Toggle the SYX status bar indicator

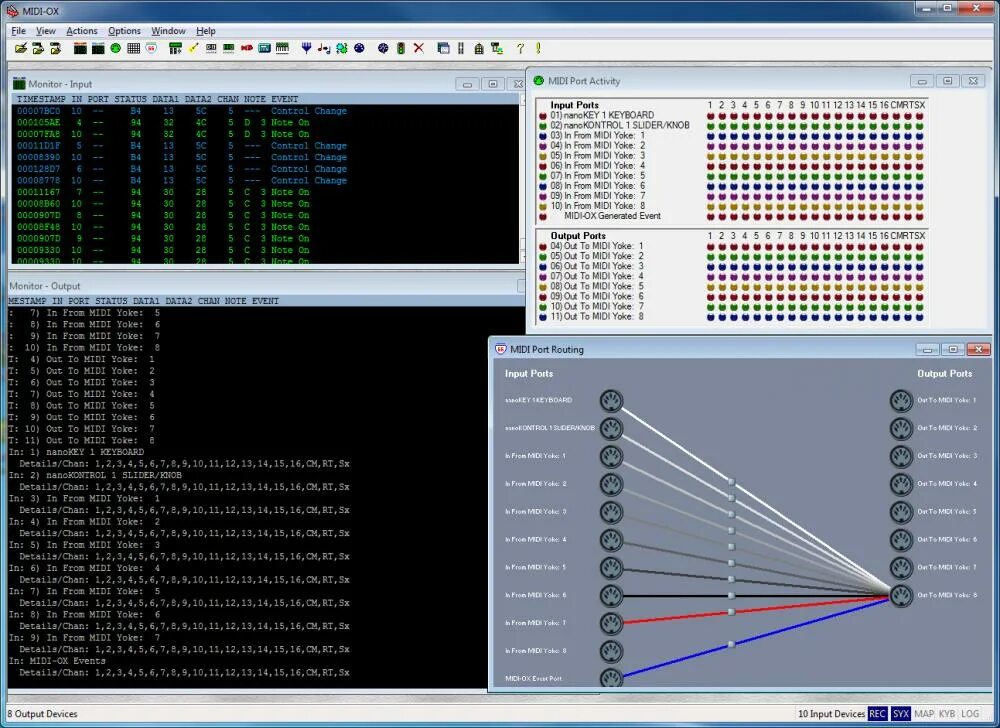(901, 714)
